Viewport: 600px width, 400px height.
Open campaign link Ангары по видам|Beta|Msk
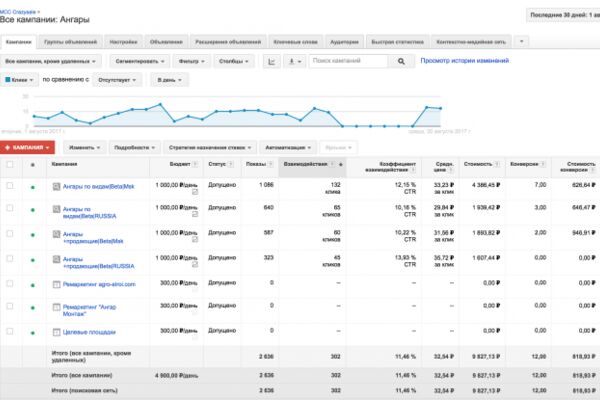pos(99,187)
